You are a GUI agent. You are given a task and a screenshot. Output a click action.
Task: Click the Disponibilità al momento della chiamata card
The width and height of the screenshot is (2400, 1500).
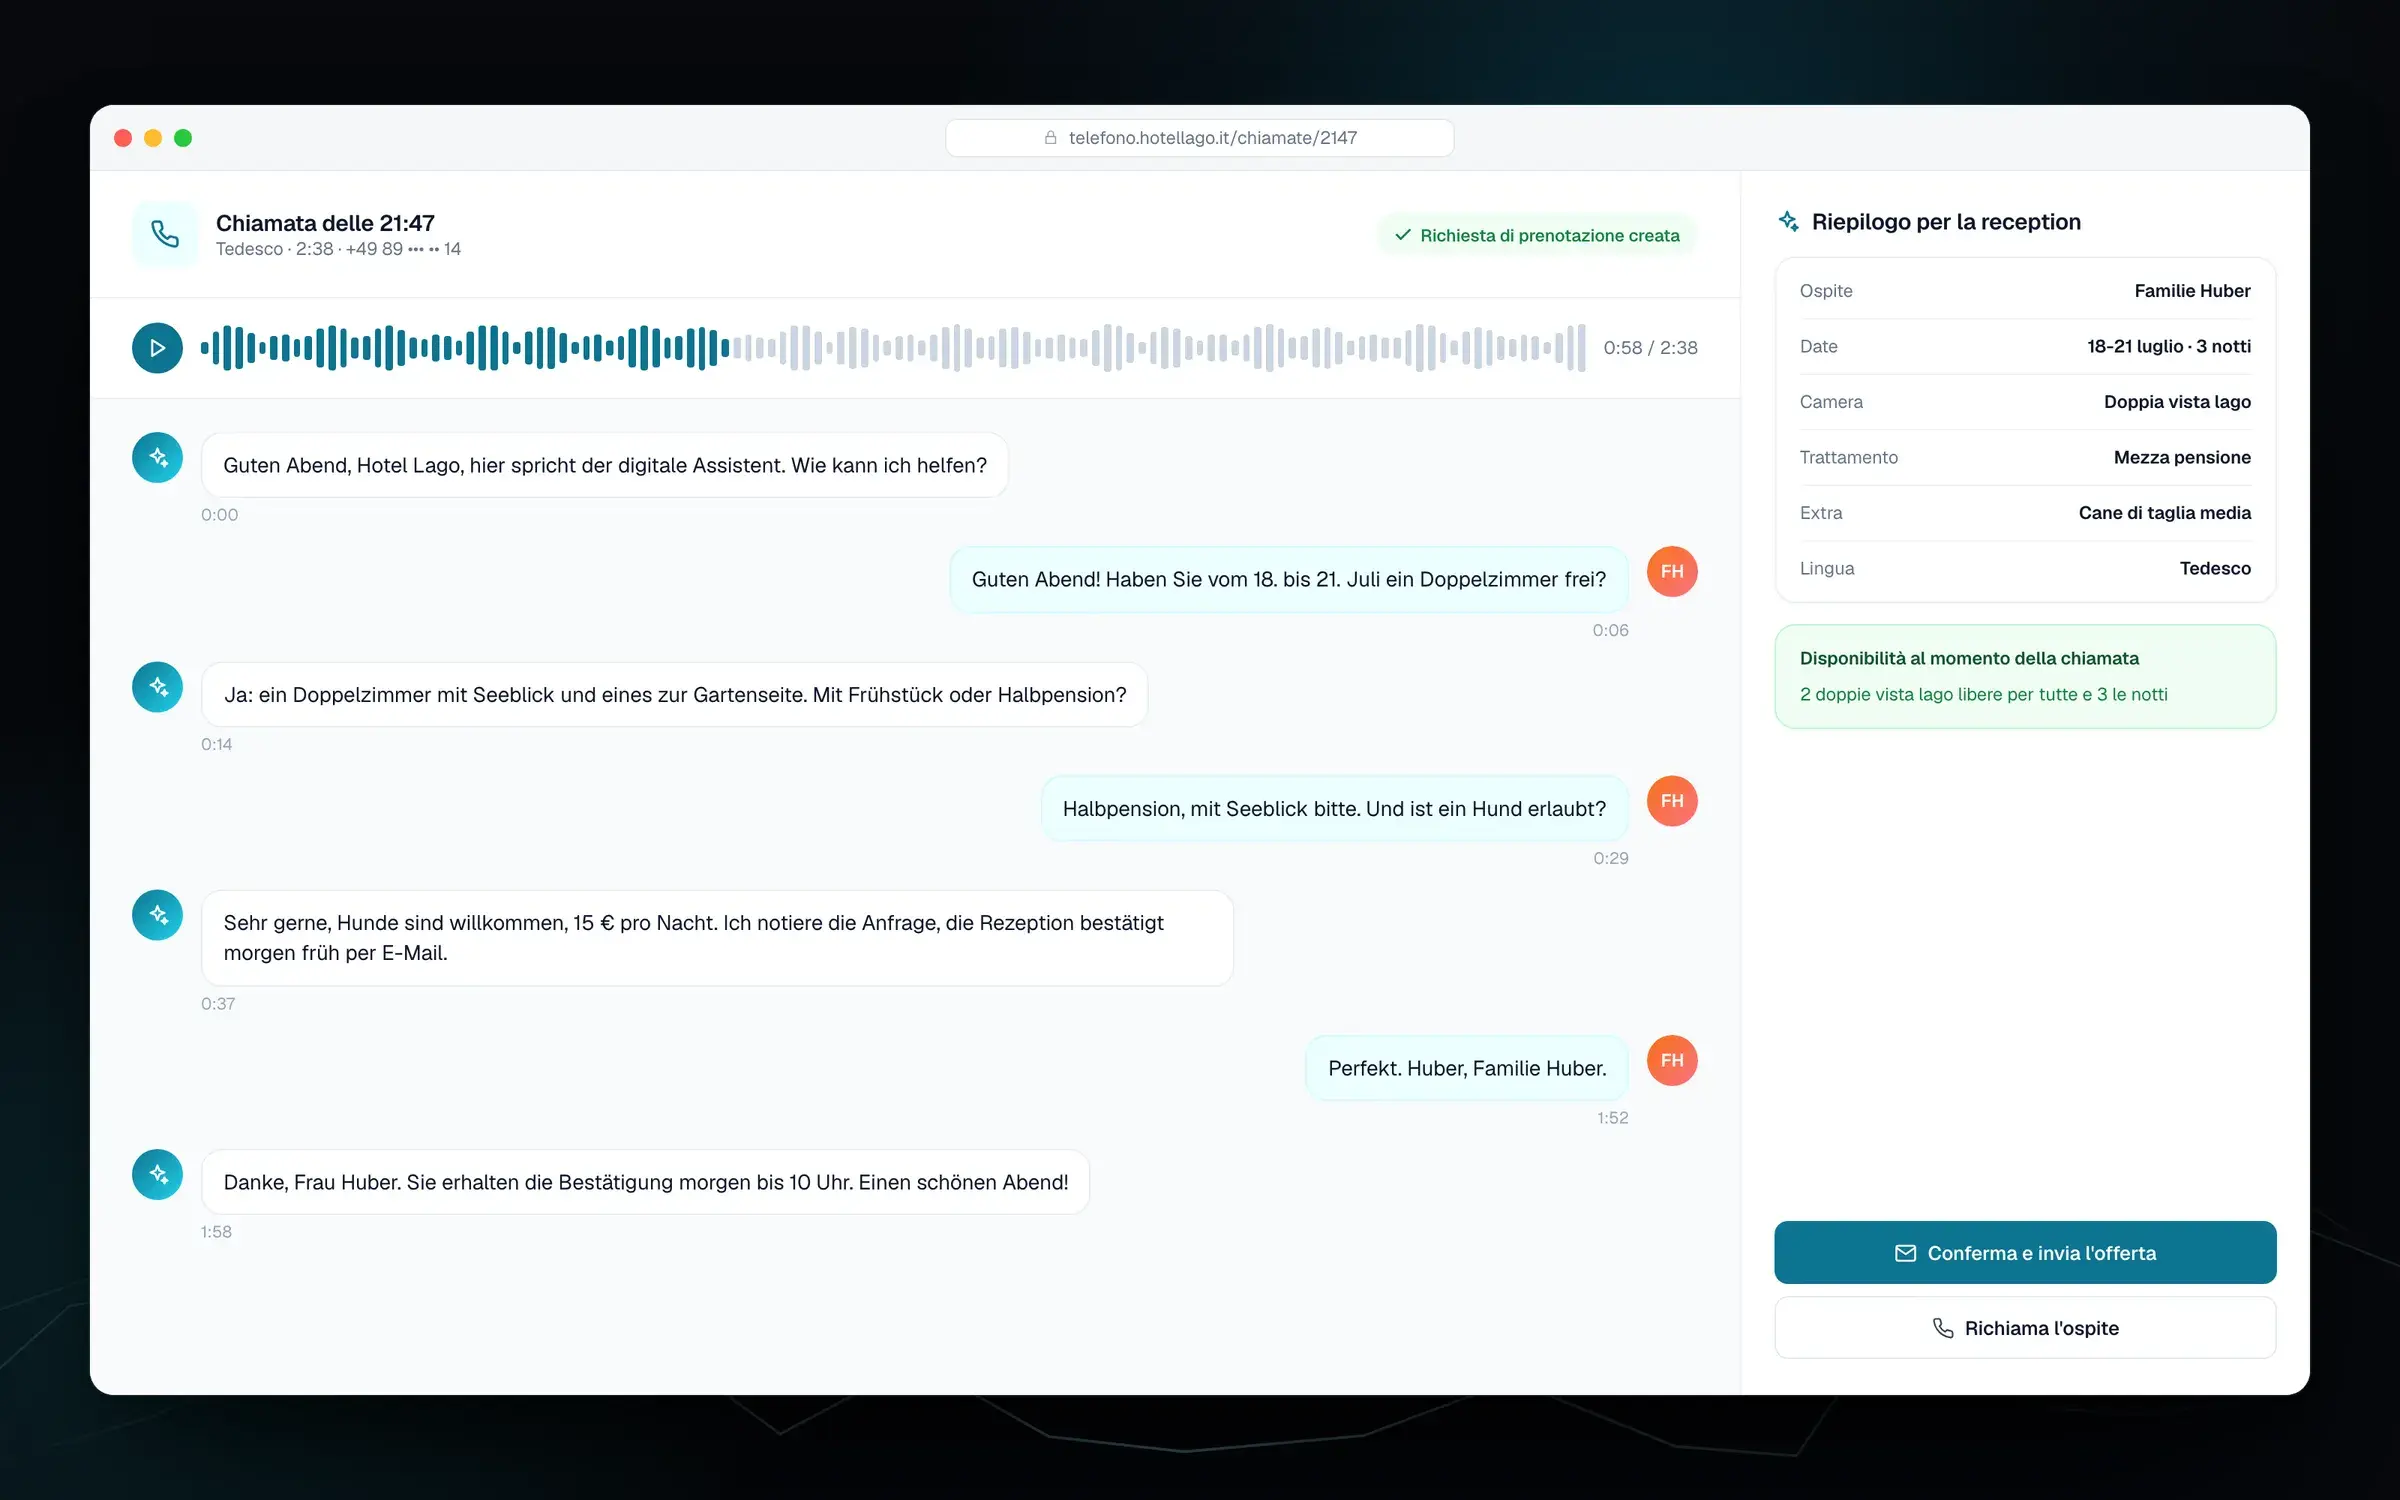2025,677
